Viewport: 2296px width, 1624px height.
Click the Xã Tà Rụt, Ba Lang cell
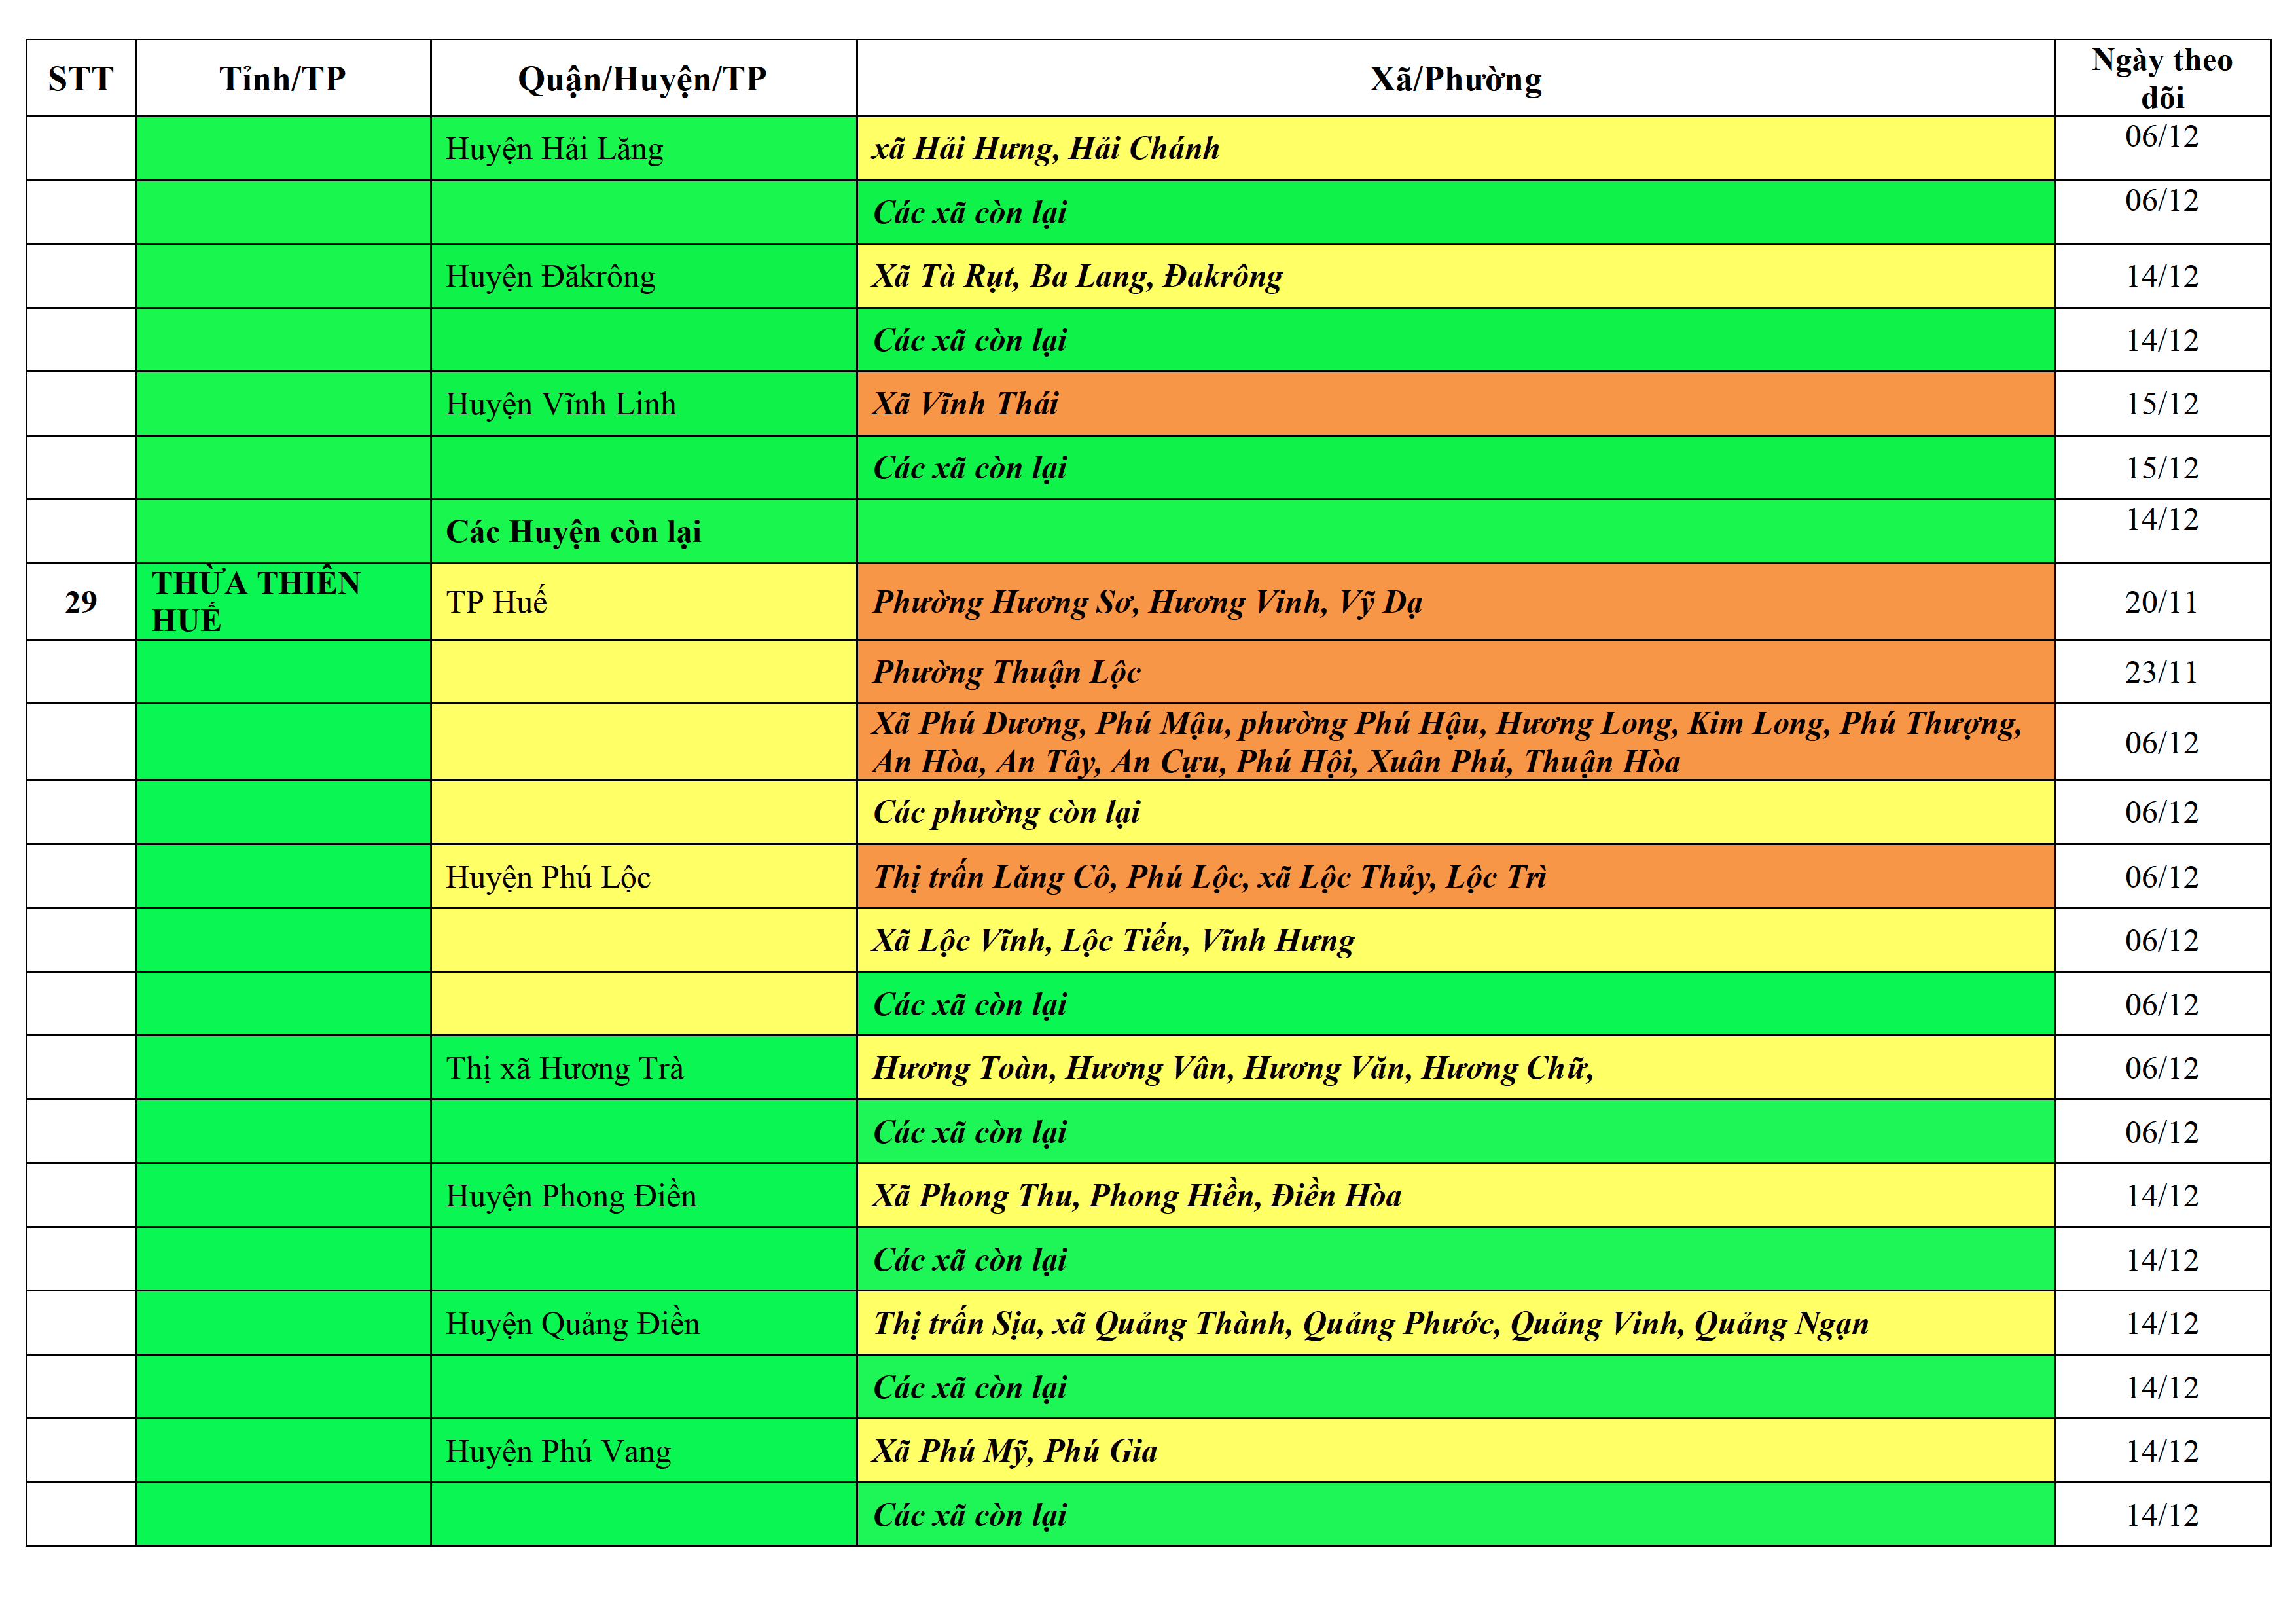tap(1076, 276)
